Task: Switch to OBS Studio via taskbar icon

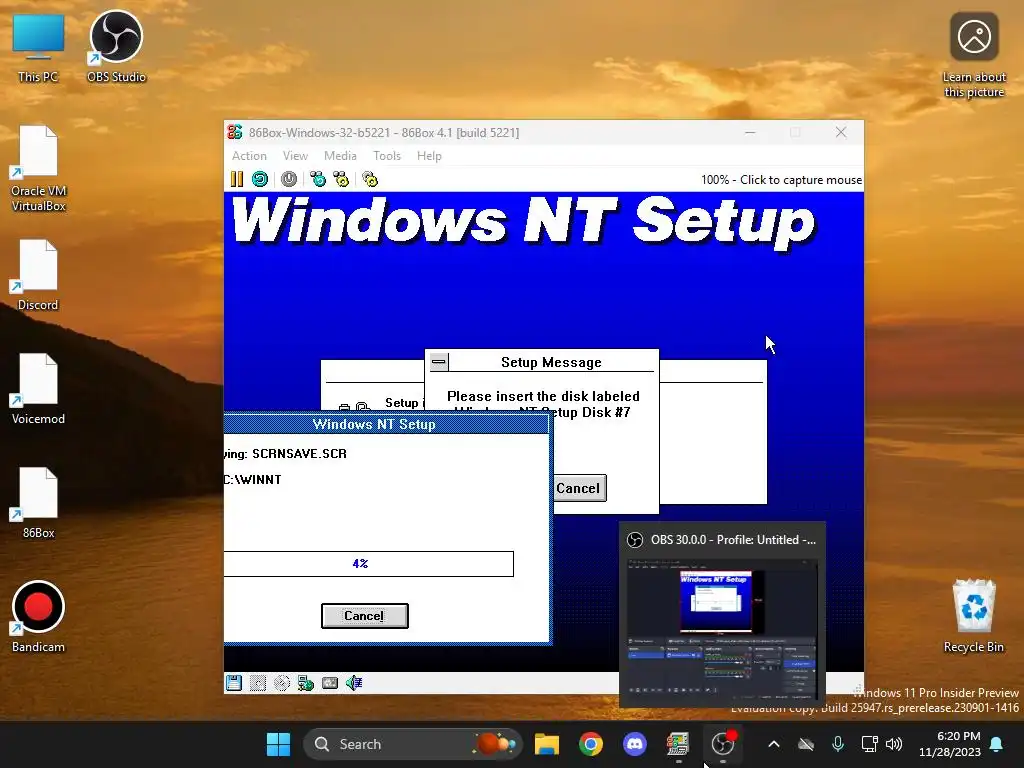Action: (722, 744)
